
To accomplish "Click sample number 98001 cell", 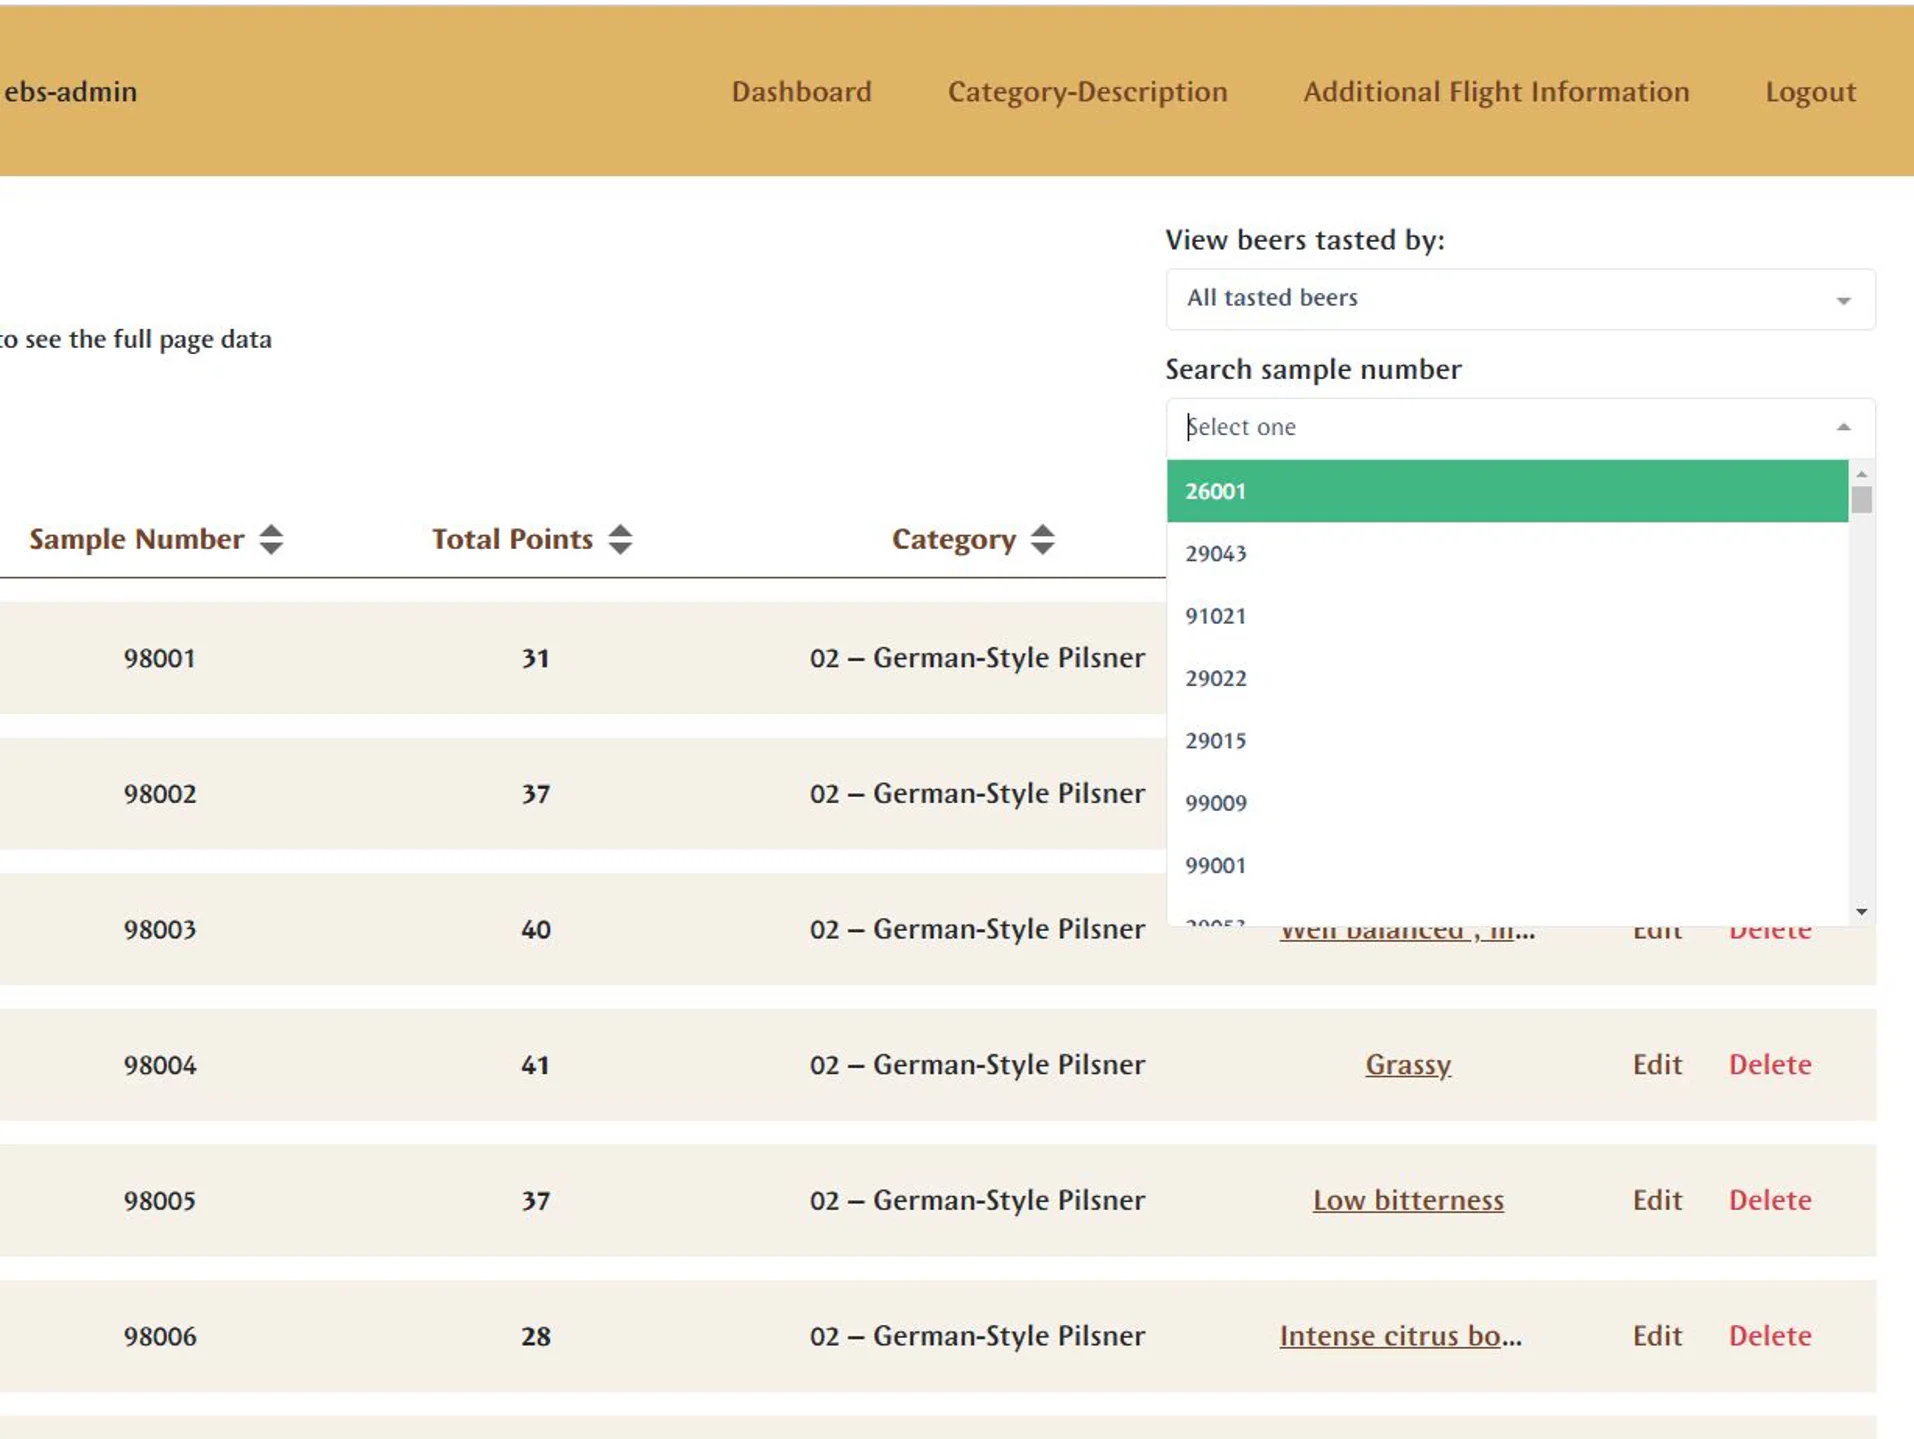I will click(x=159, y=658).
